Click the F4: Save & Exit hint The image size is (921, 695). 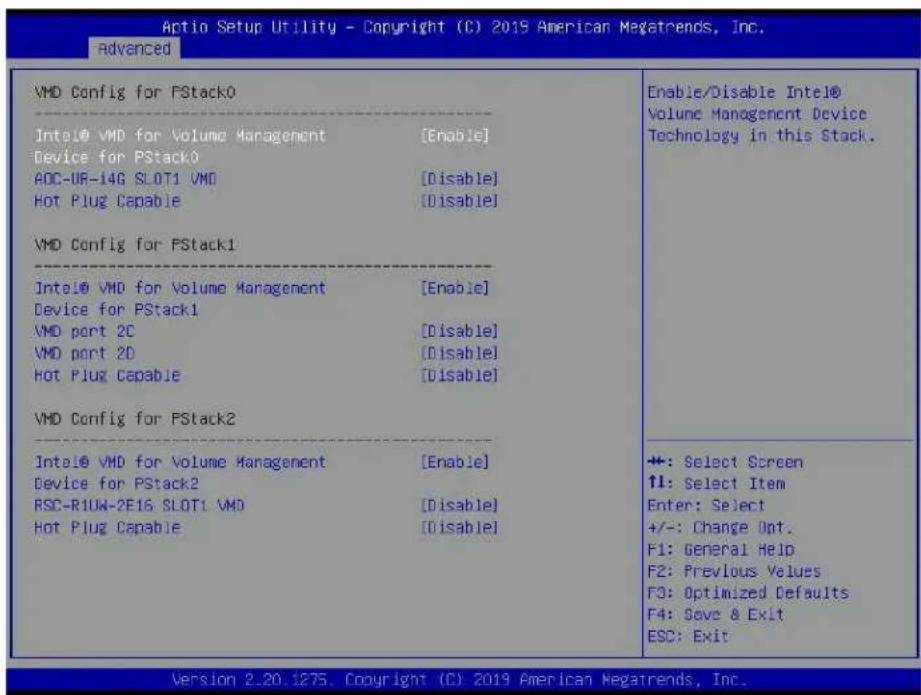[715, 614]
